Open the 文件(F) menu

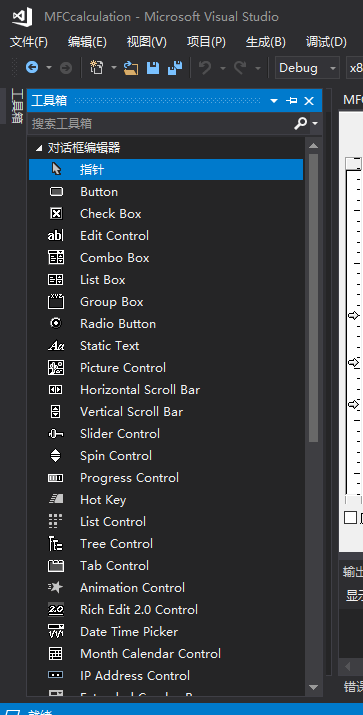29,42
